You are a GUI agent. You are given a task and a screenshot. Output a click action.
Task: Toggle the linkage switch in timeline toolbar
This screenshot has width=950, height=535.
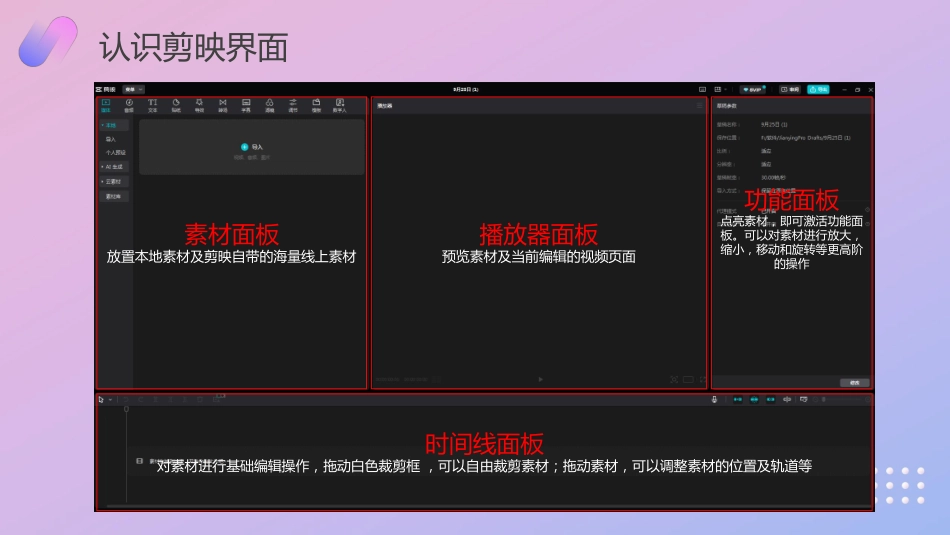point(771,399)
